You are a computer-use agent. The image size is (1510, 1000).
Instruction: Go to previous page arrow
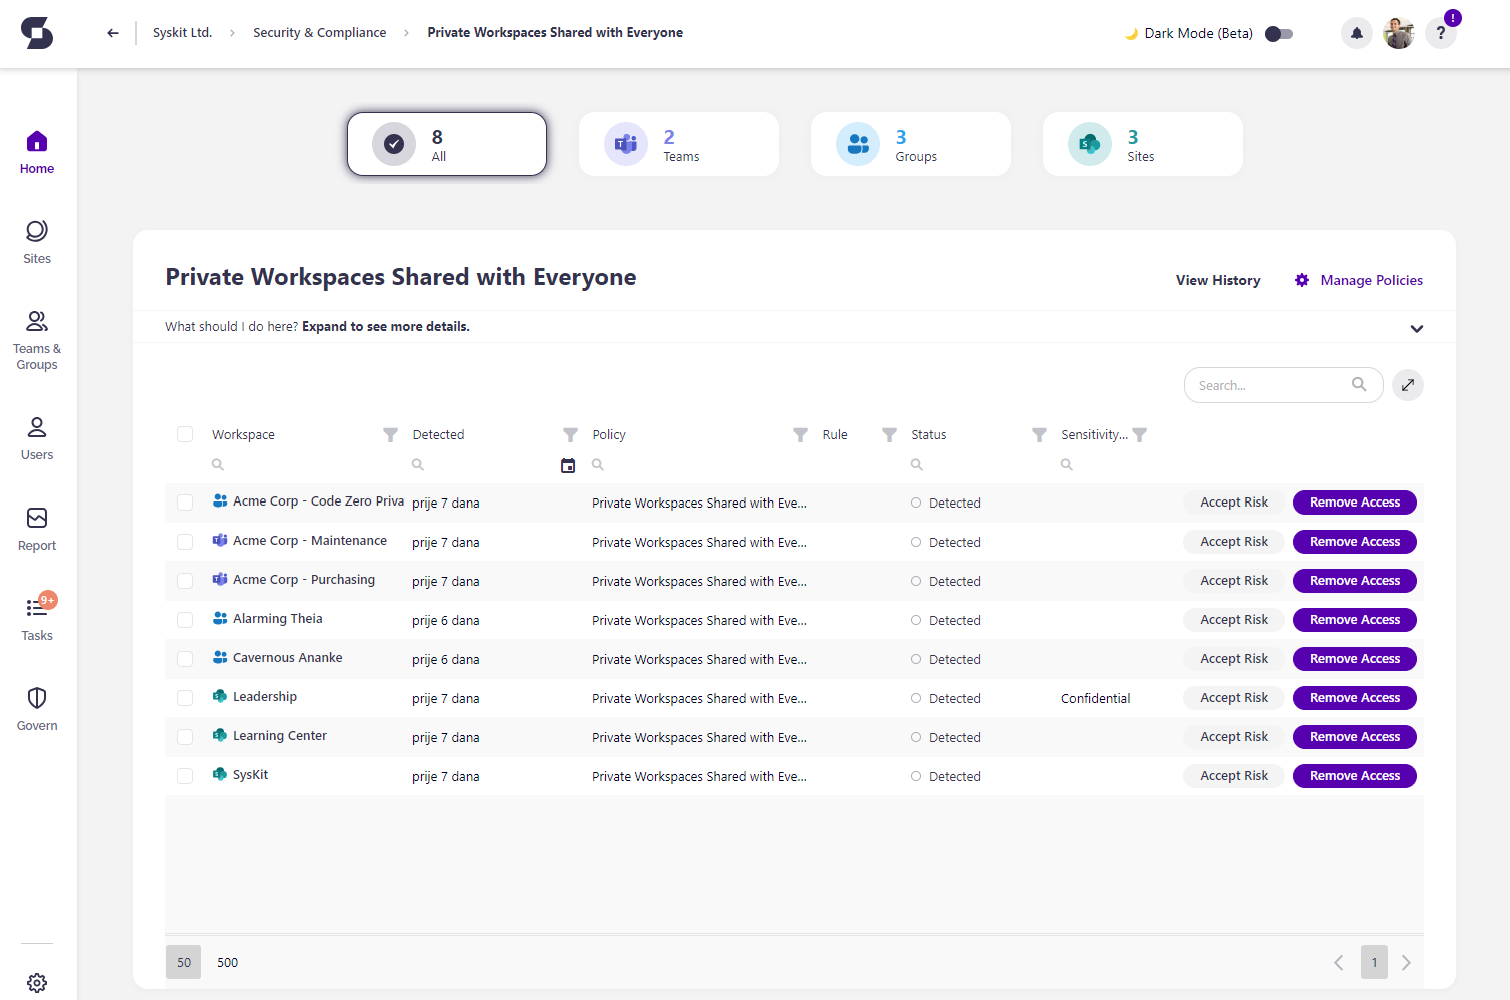(1339, 962)
